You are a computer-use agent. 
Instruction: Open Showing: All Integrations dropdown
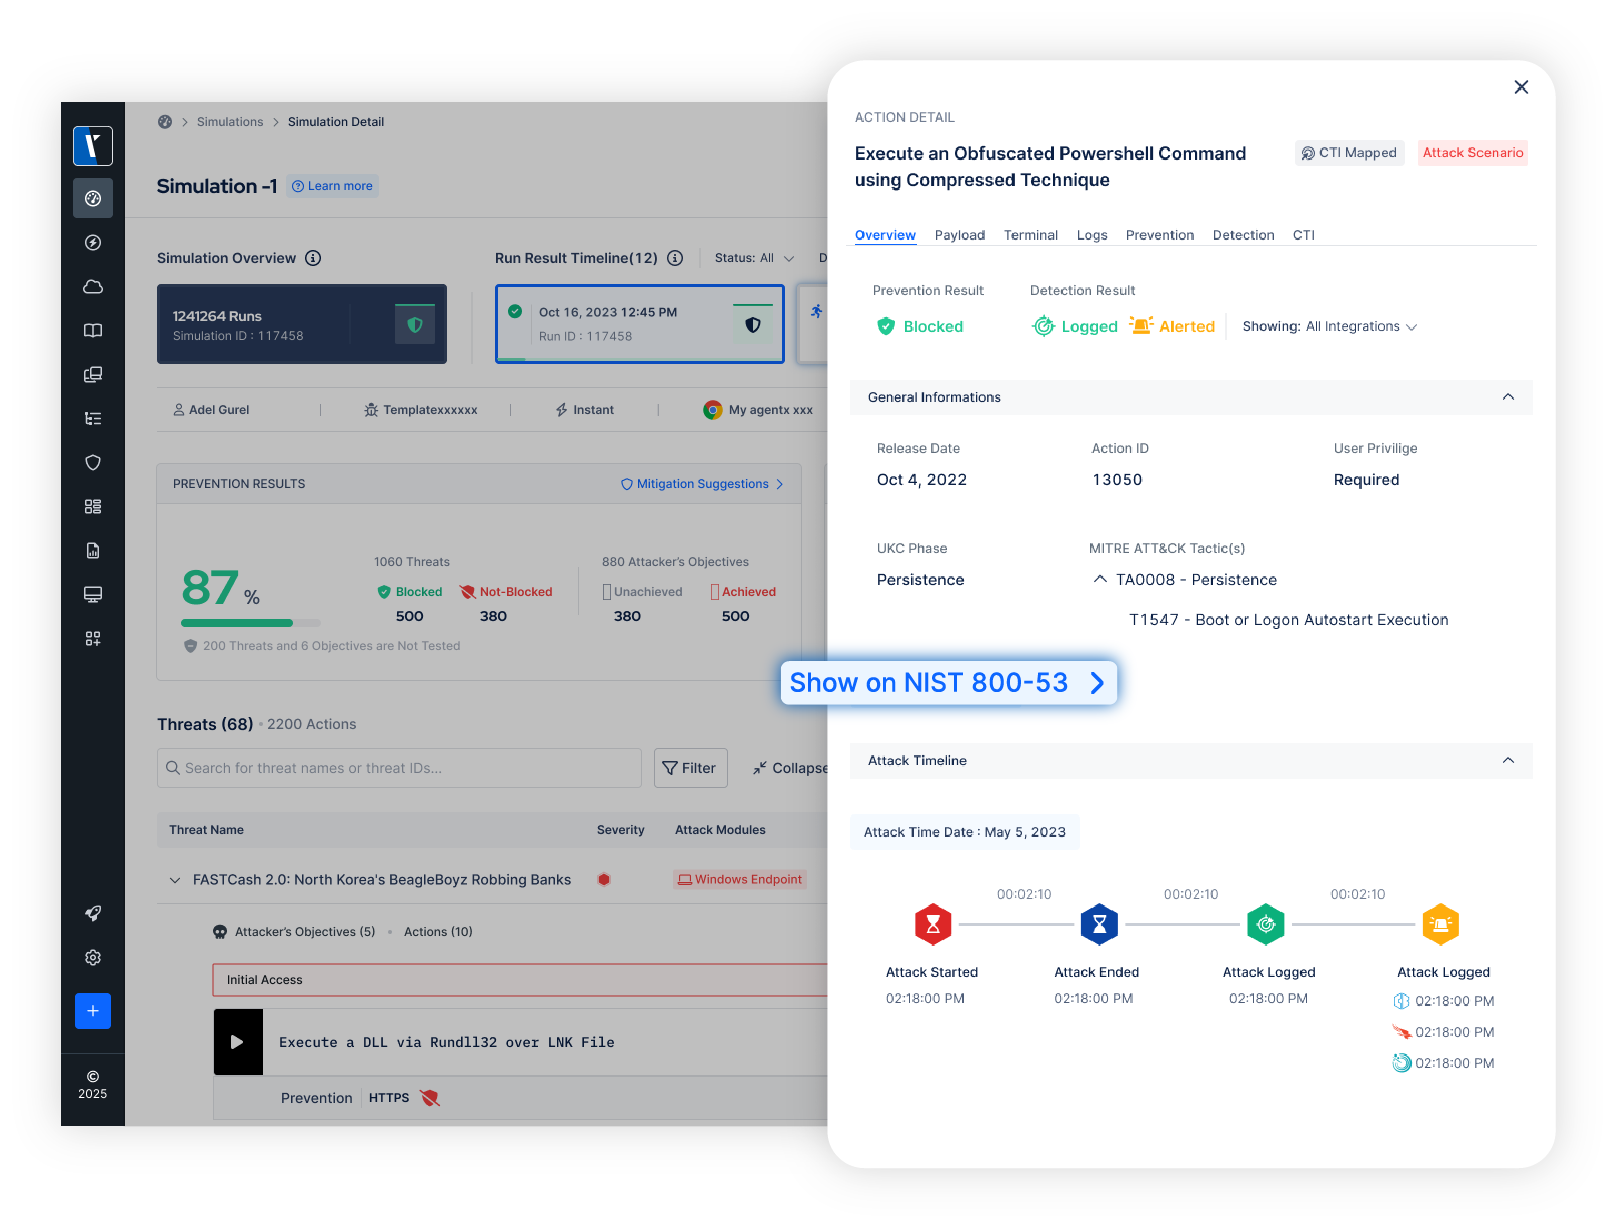click(1329, 327)
